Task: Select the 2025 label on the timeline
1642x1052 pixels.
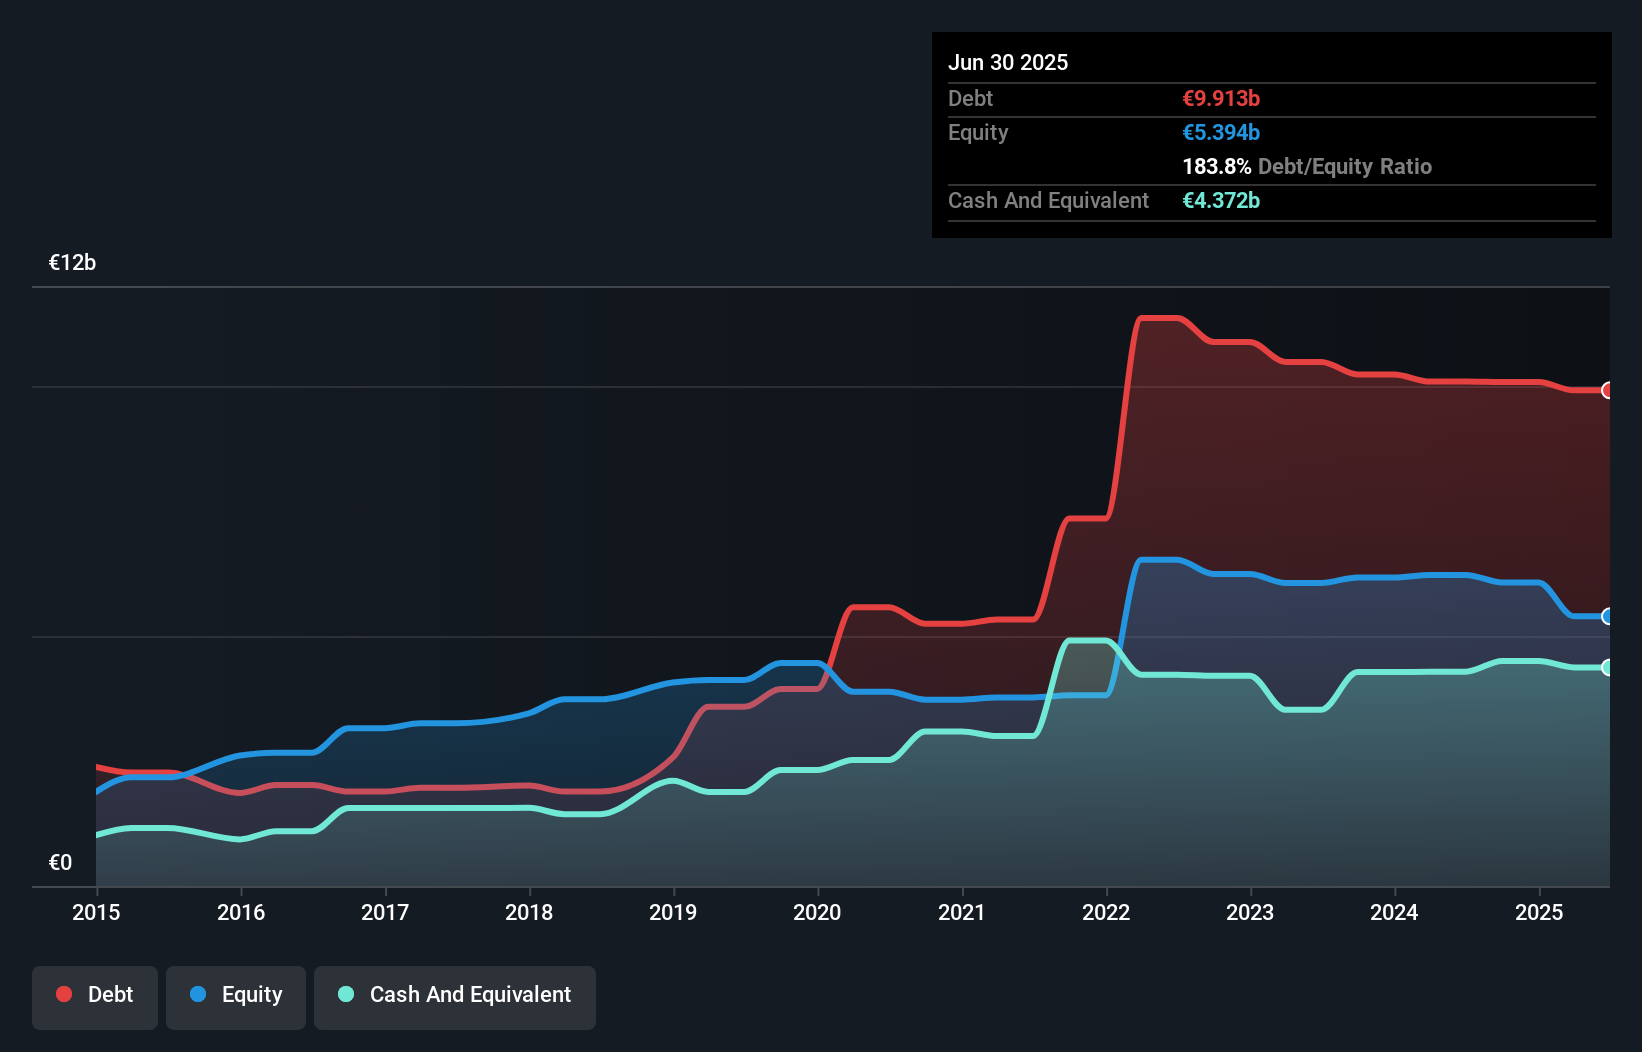Action: (x=1539, y=912)
